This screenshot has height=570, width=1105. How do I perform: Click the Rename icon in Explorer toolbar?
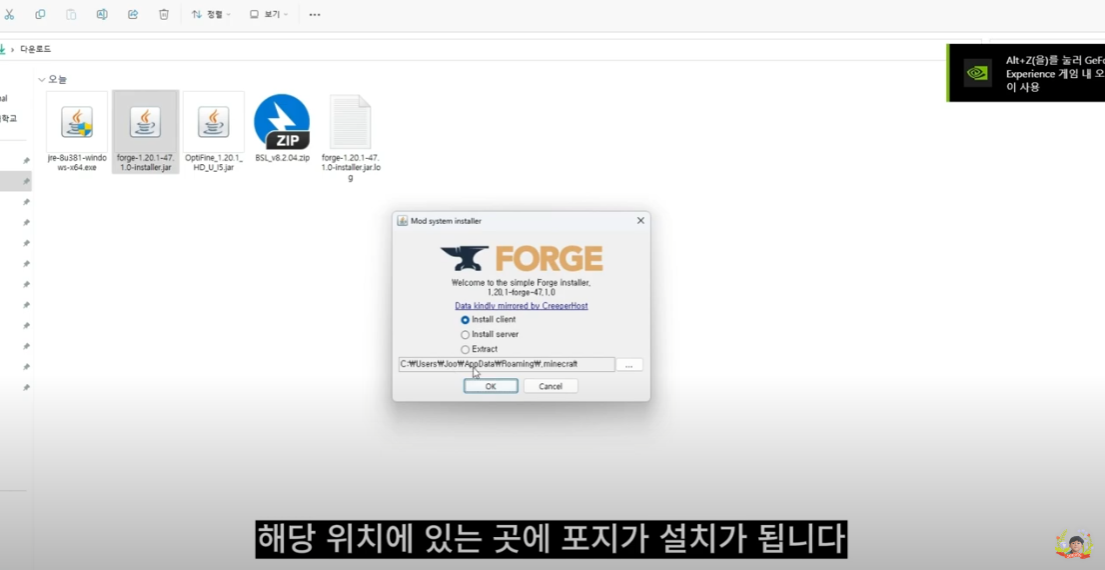pos(102,14)
